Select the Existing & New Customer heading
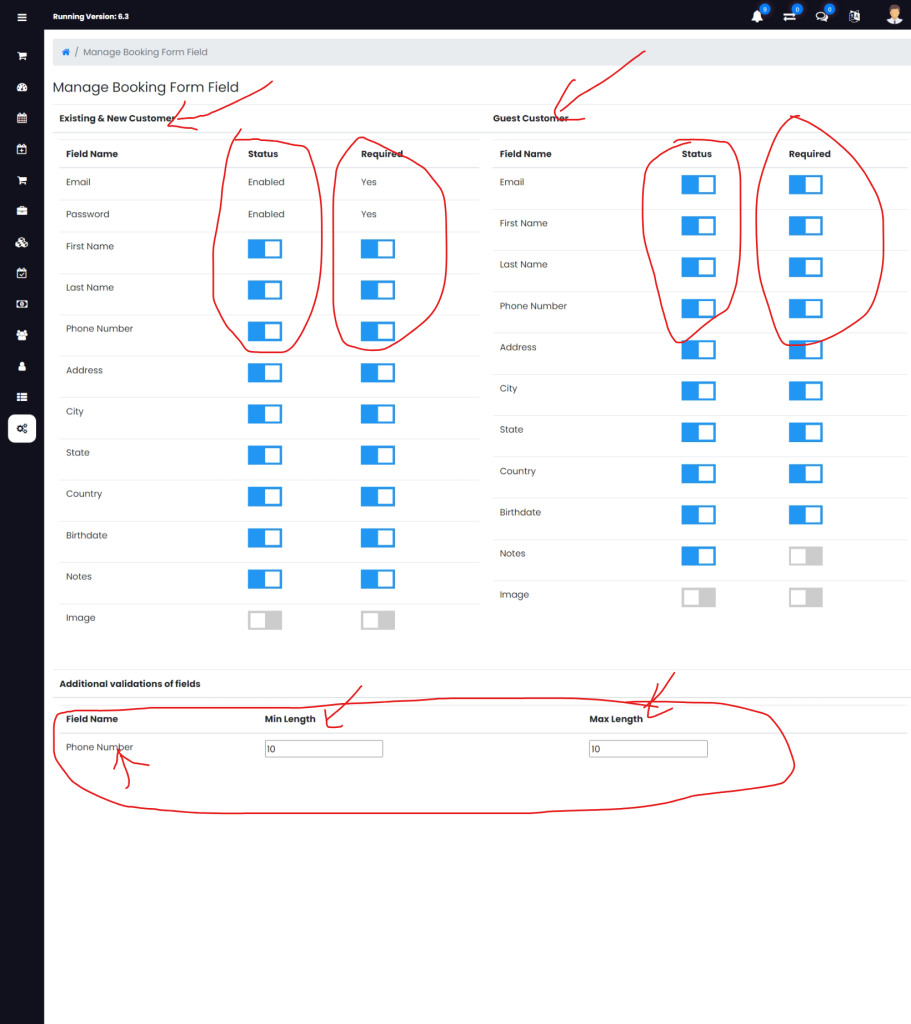Screen dimensions: 911x1024 click(x=117, y=118)
